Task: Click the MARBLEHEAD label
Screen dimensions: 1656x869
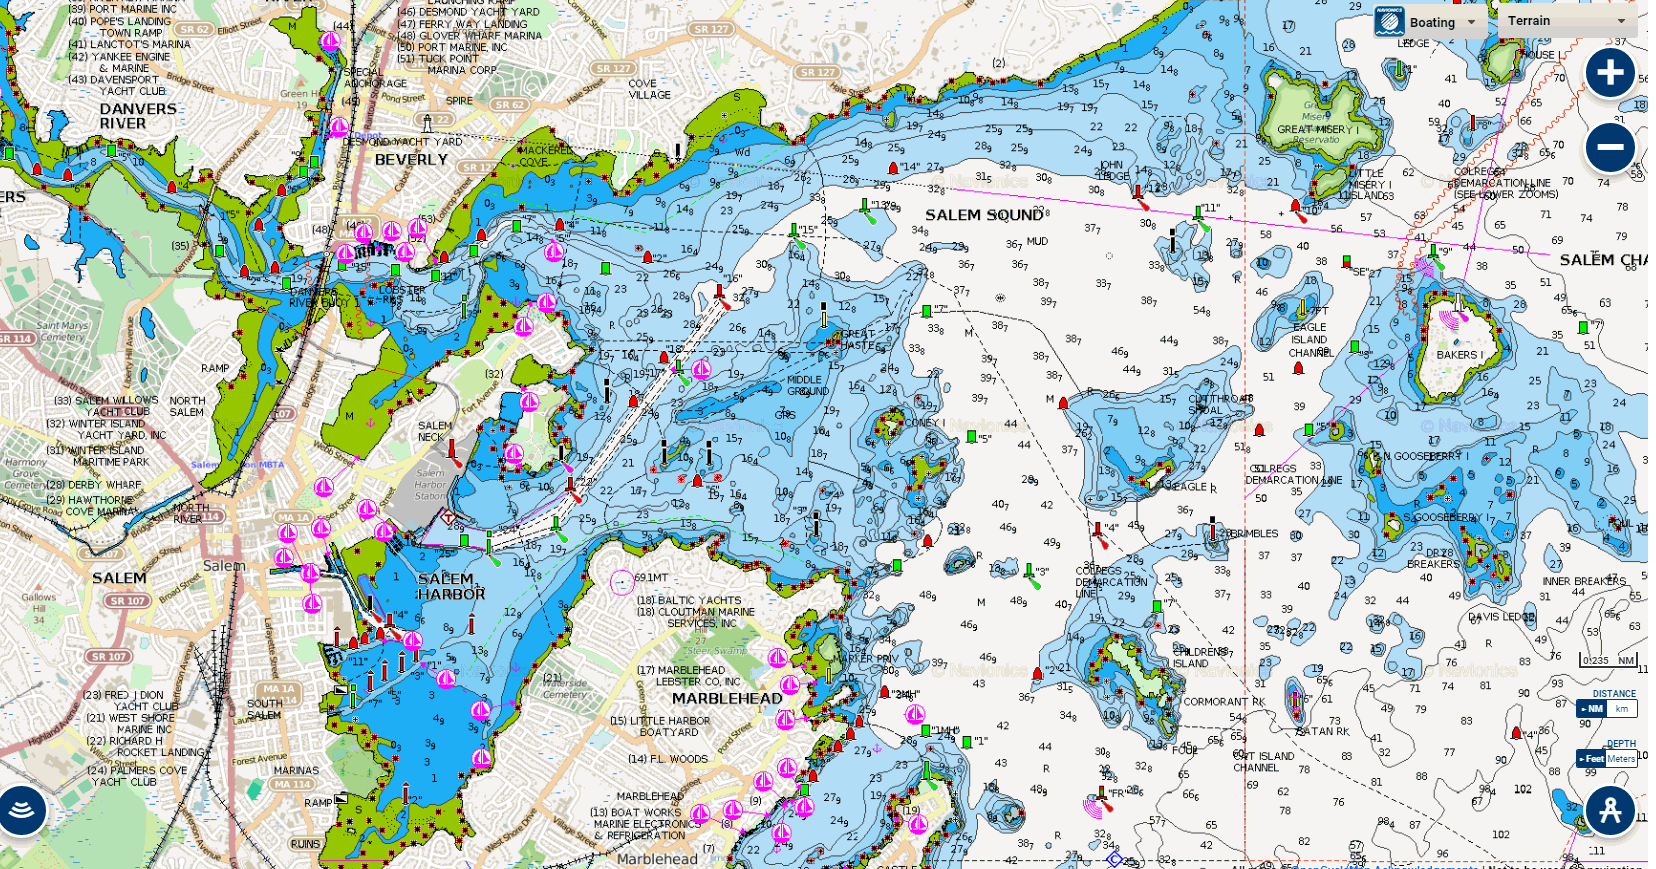Action: click(x=727, y=698)
